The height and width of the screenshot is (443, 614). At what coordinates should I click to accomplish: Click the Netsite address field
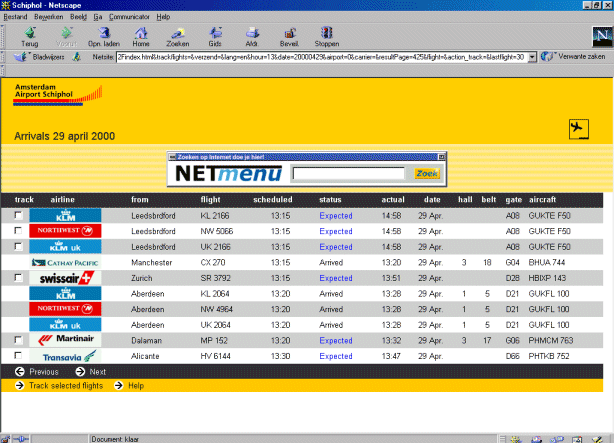(322, 57)
